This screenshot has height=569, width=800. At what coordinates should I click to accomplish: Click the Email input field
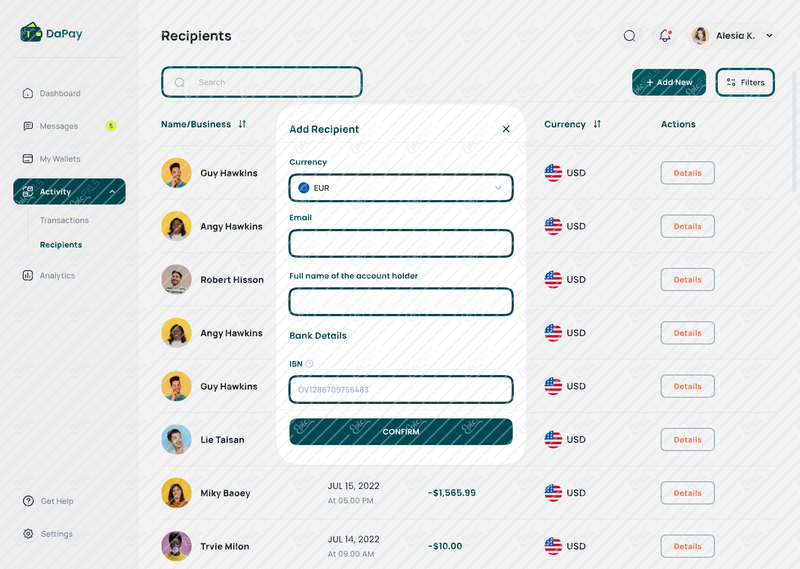[401, 243]
